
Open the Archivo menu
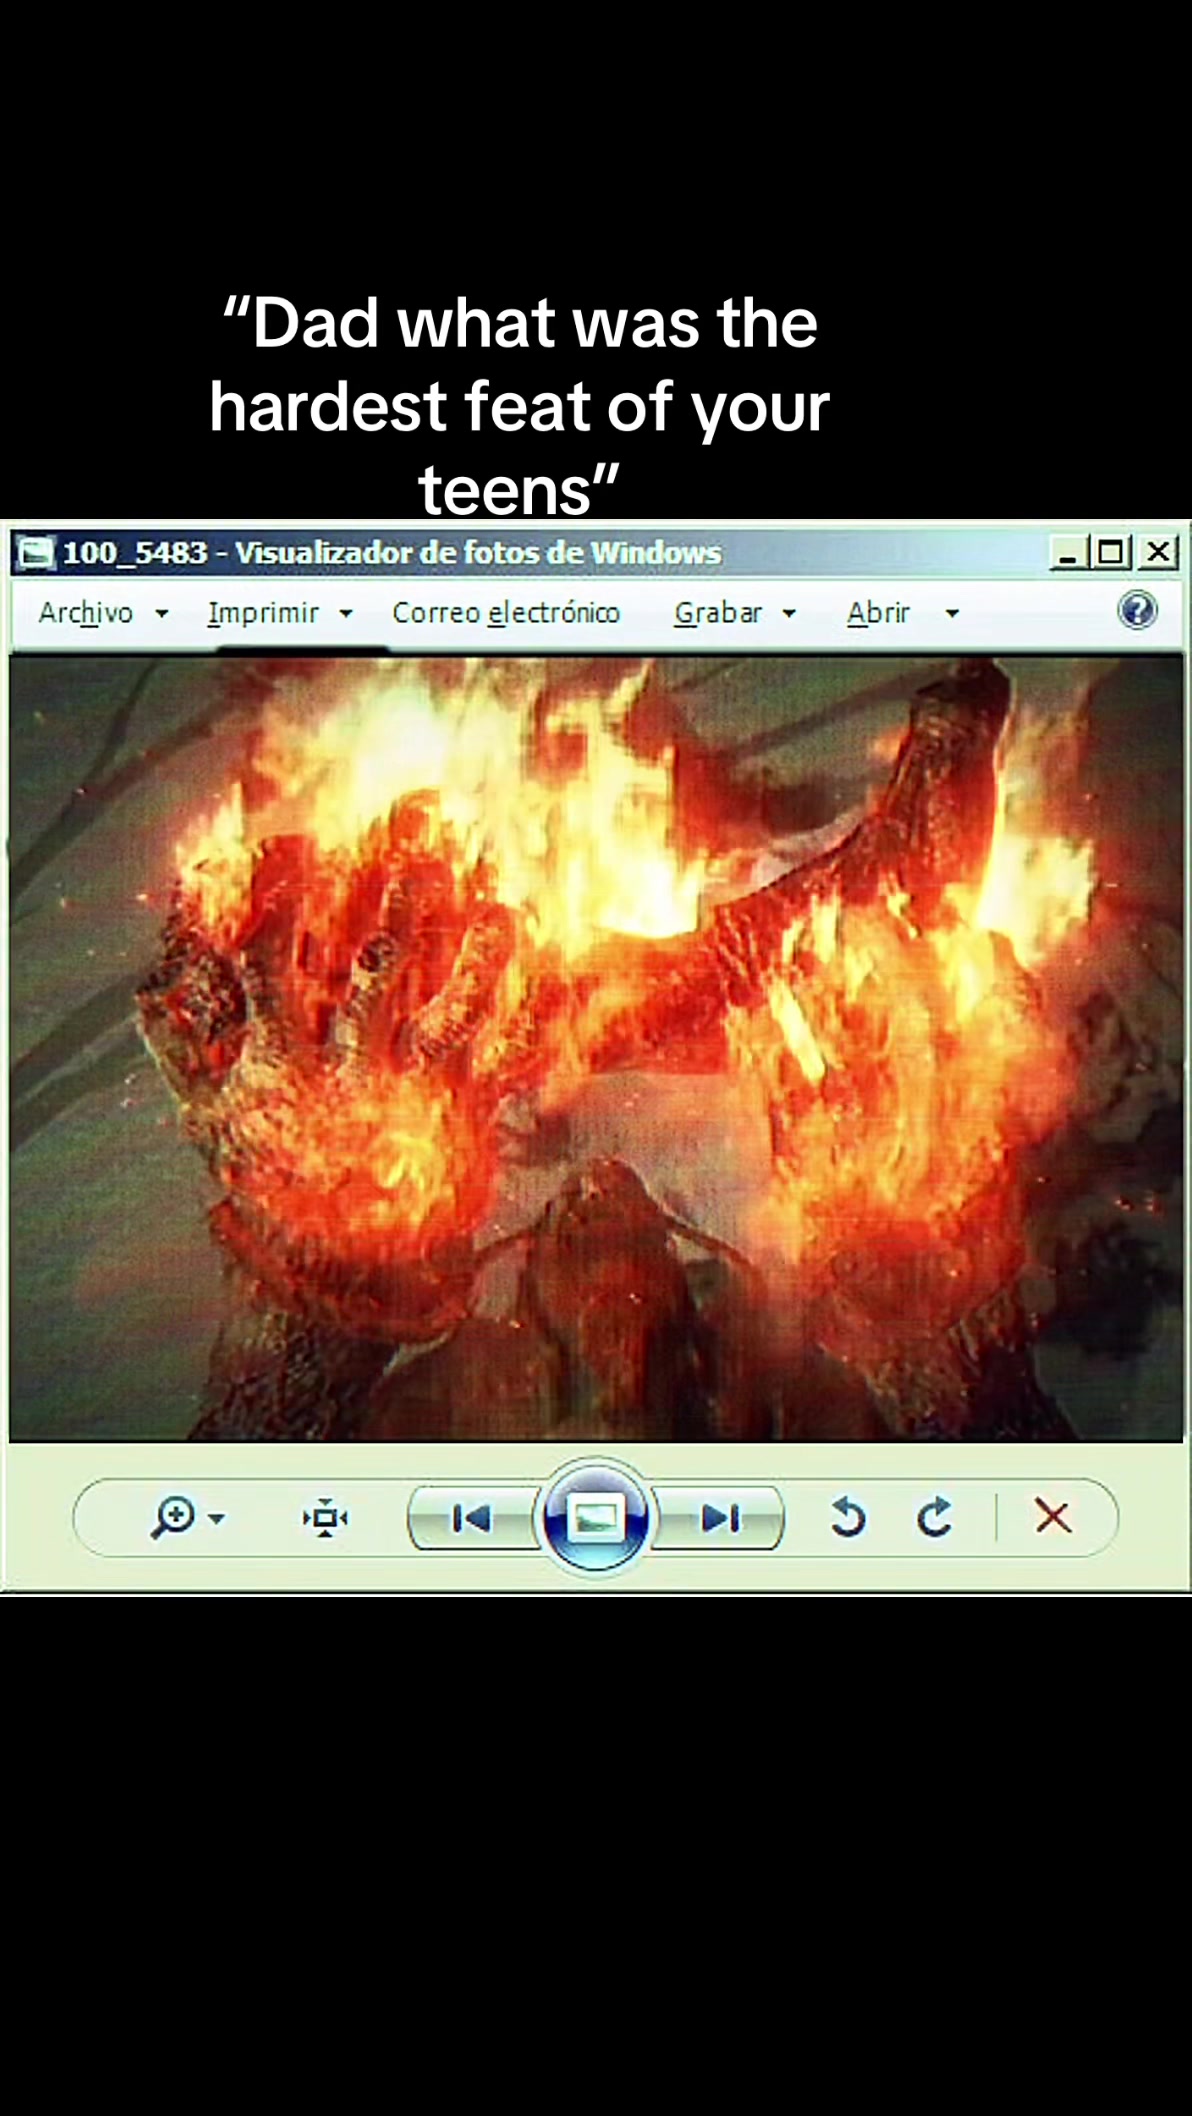tap(86, 612)
